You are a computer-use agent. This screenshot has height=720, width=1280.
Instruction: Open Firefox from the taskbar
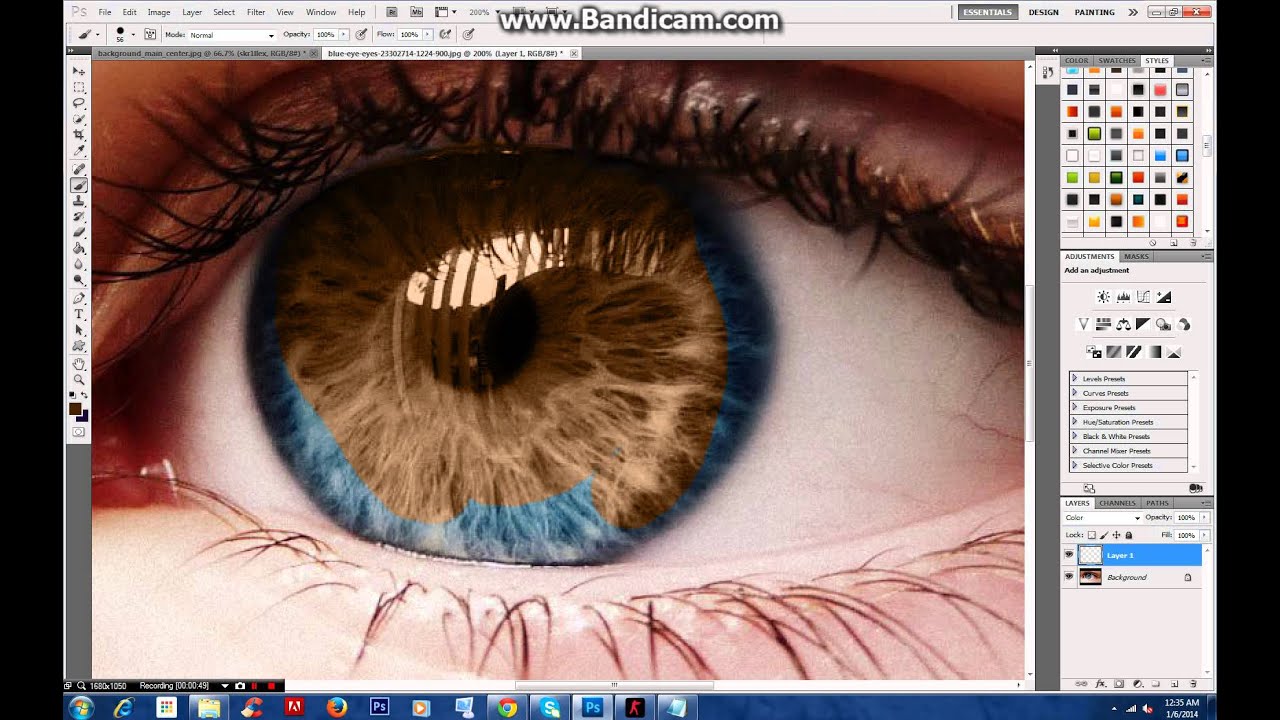336,707
